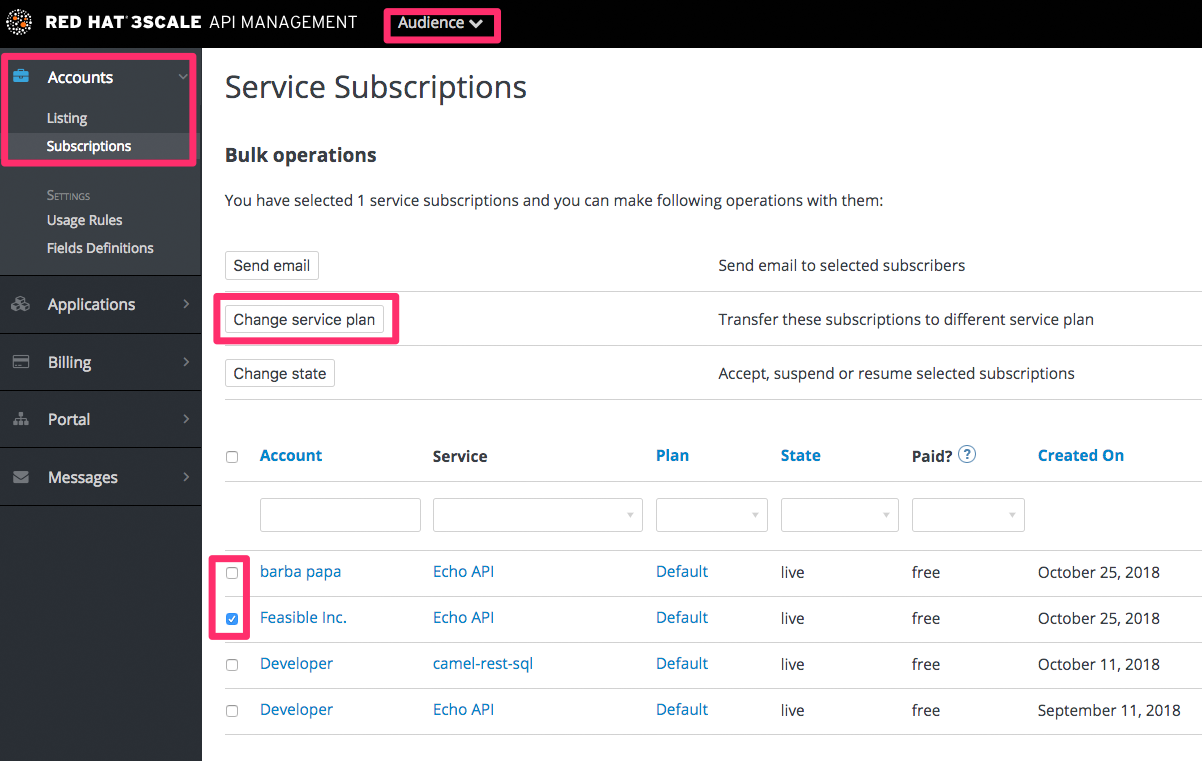Click the Applications cubes icon
This screenshot has height=761, width=1202.
tap(21, 305)
